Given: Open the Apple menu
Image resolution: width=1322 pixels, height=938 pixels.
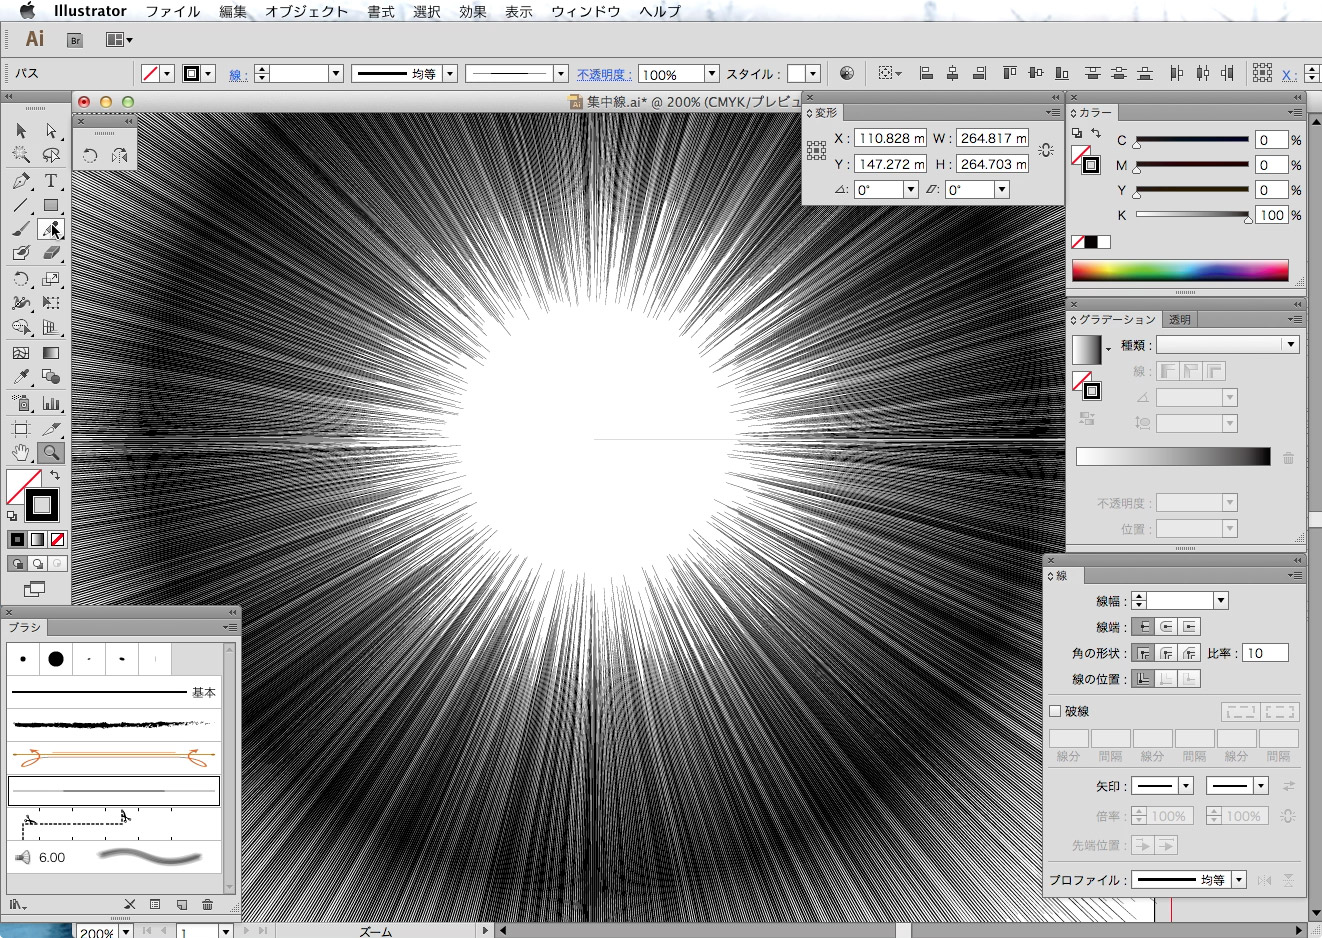Looking at the screenshot, I should [x=27, y=11].
